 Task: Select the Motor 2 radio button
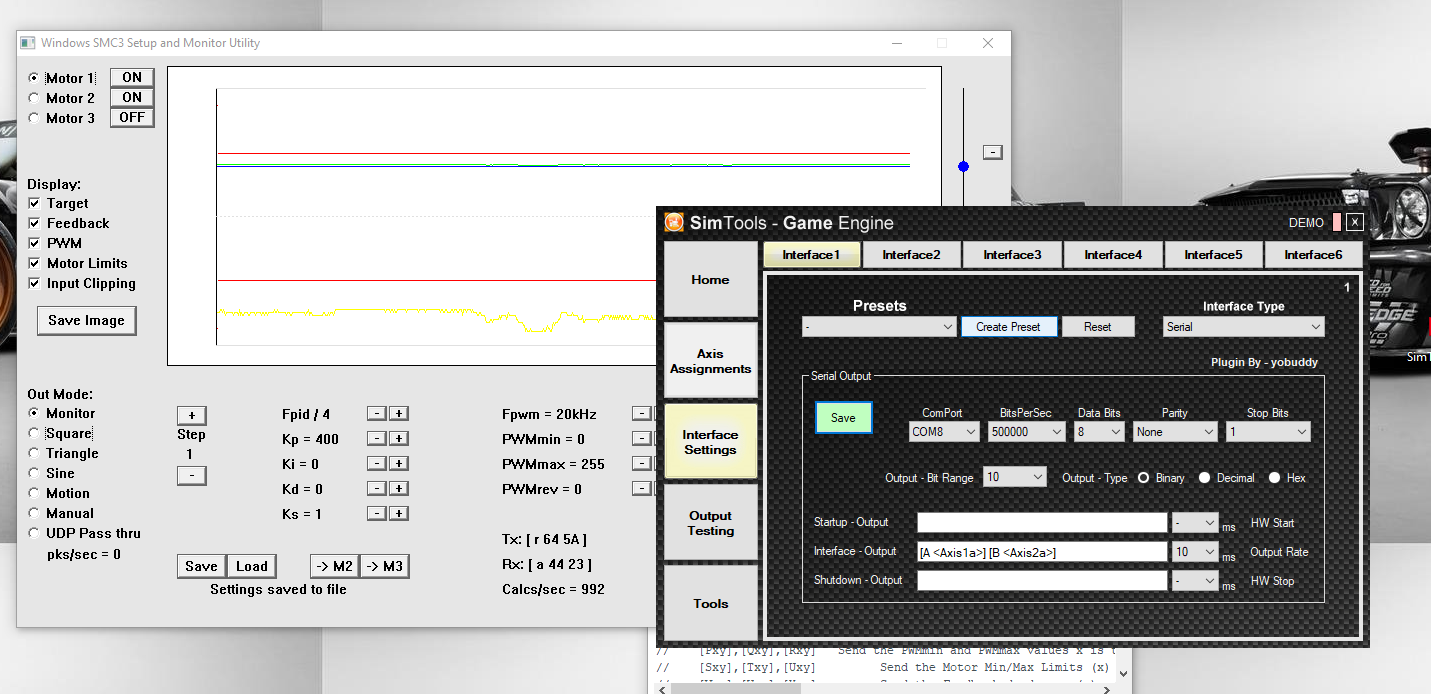[x=34, y=98]
